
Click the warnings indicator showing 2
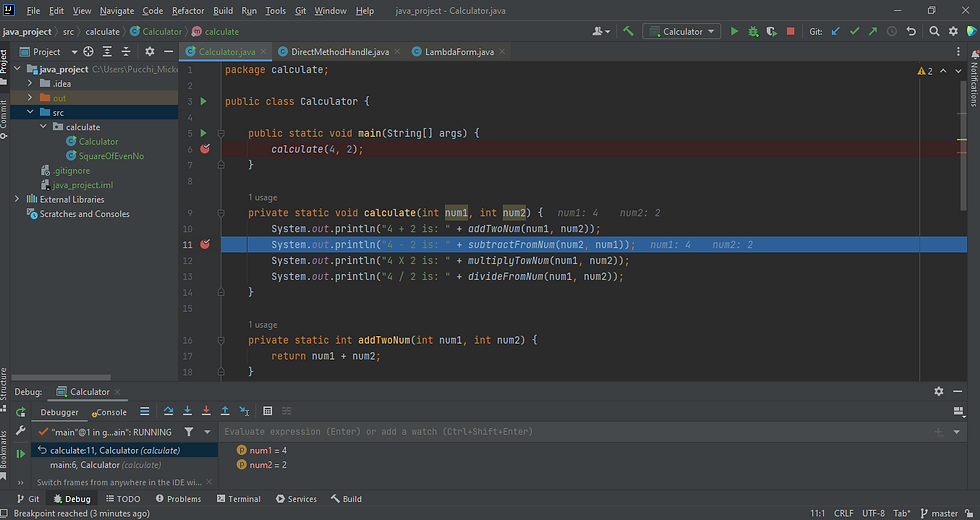click(x=925, y=71)
